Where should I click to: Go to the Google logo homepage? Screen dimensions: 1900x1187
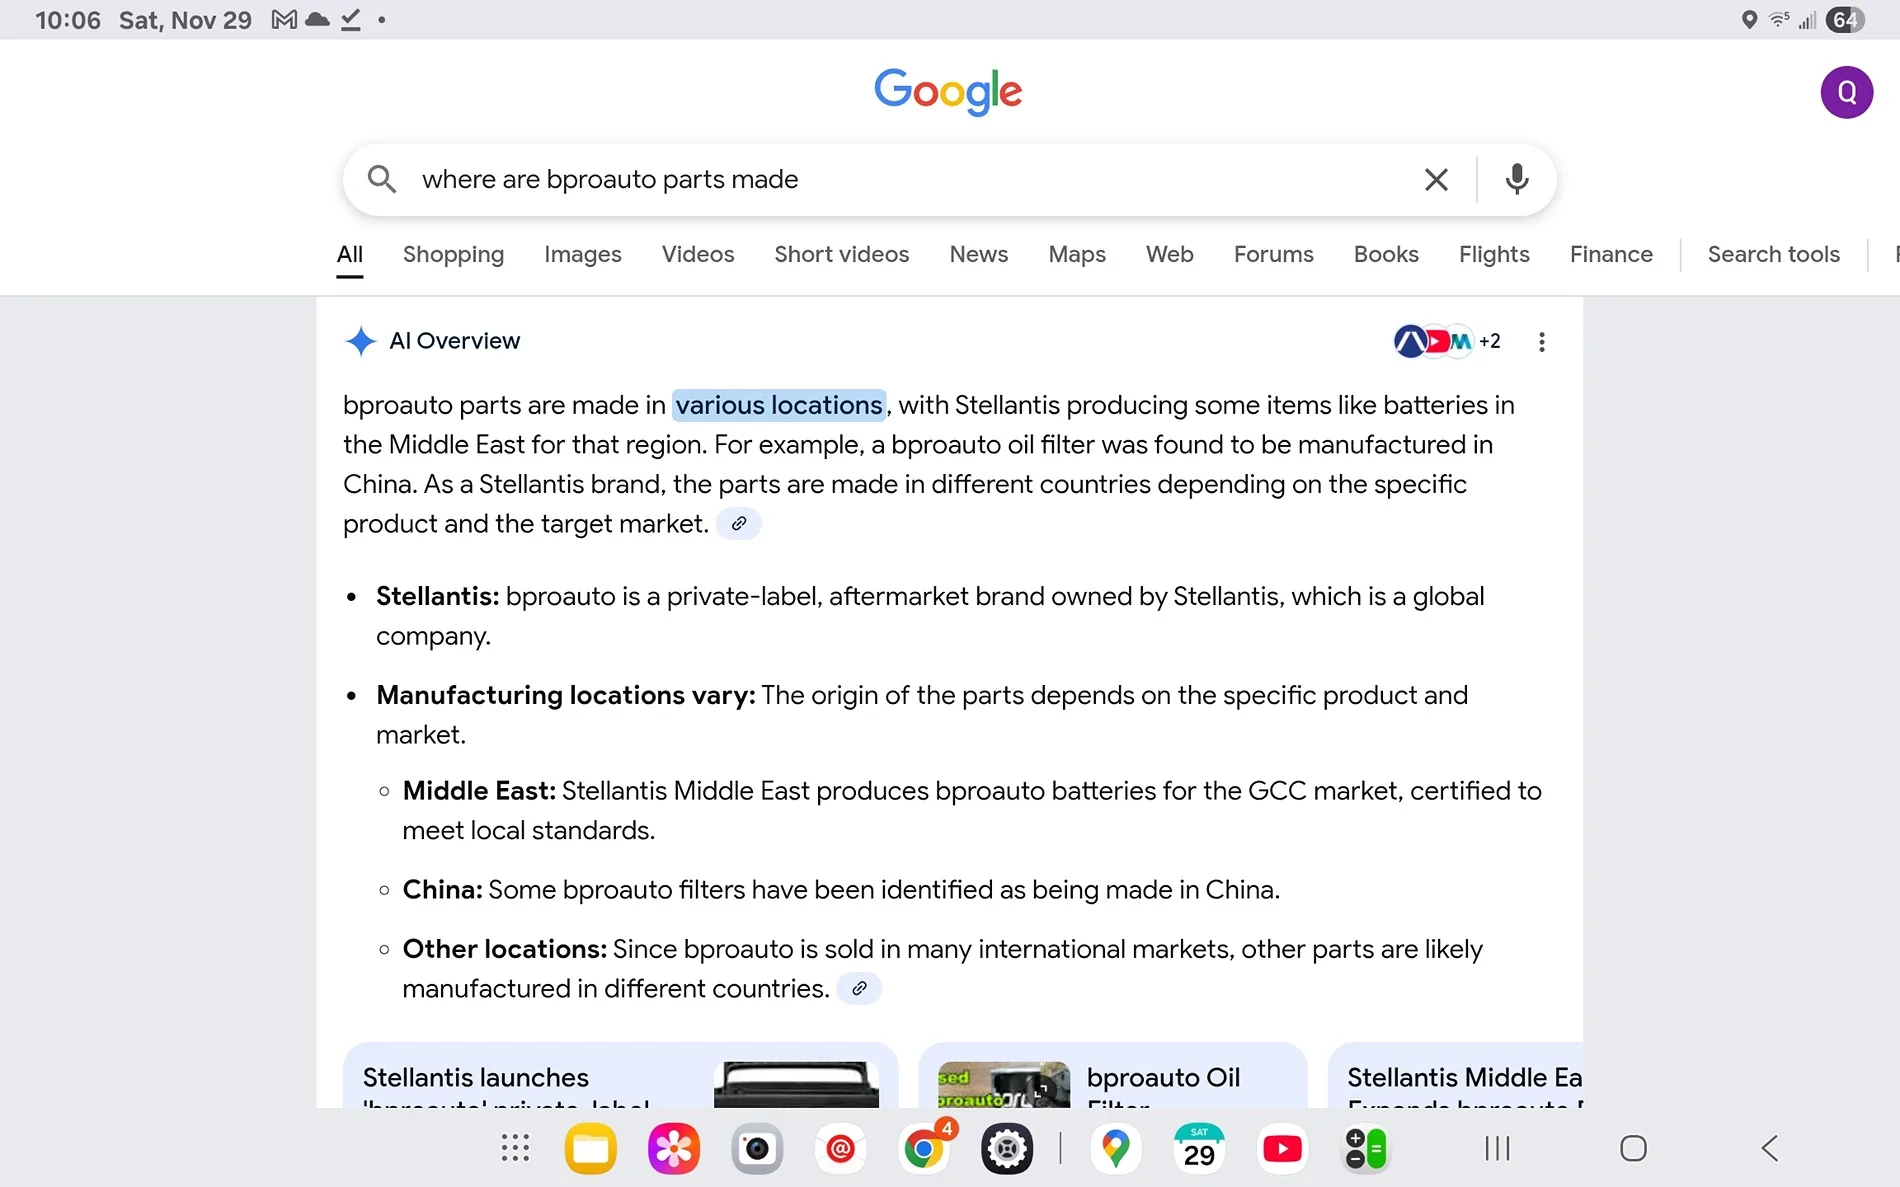click(948, 92)
